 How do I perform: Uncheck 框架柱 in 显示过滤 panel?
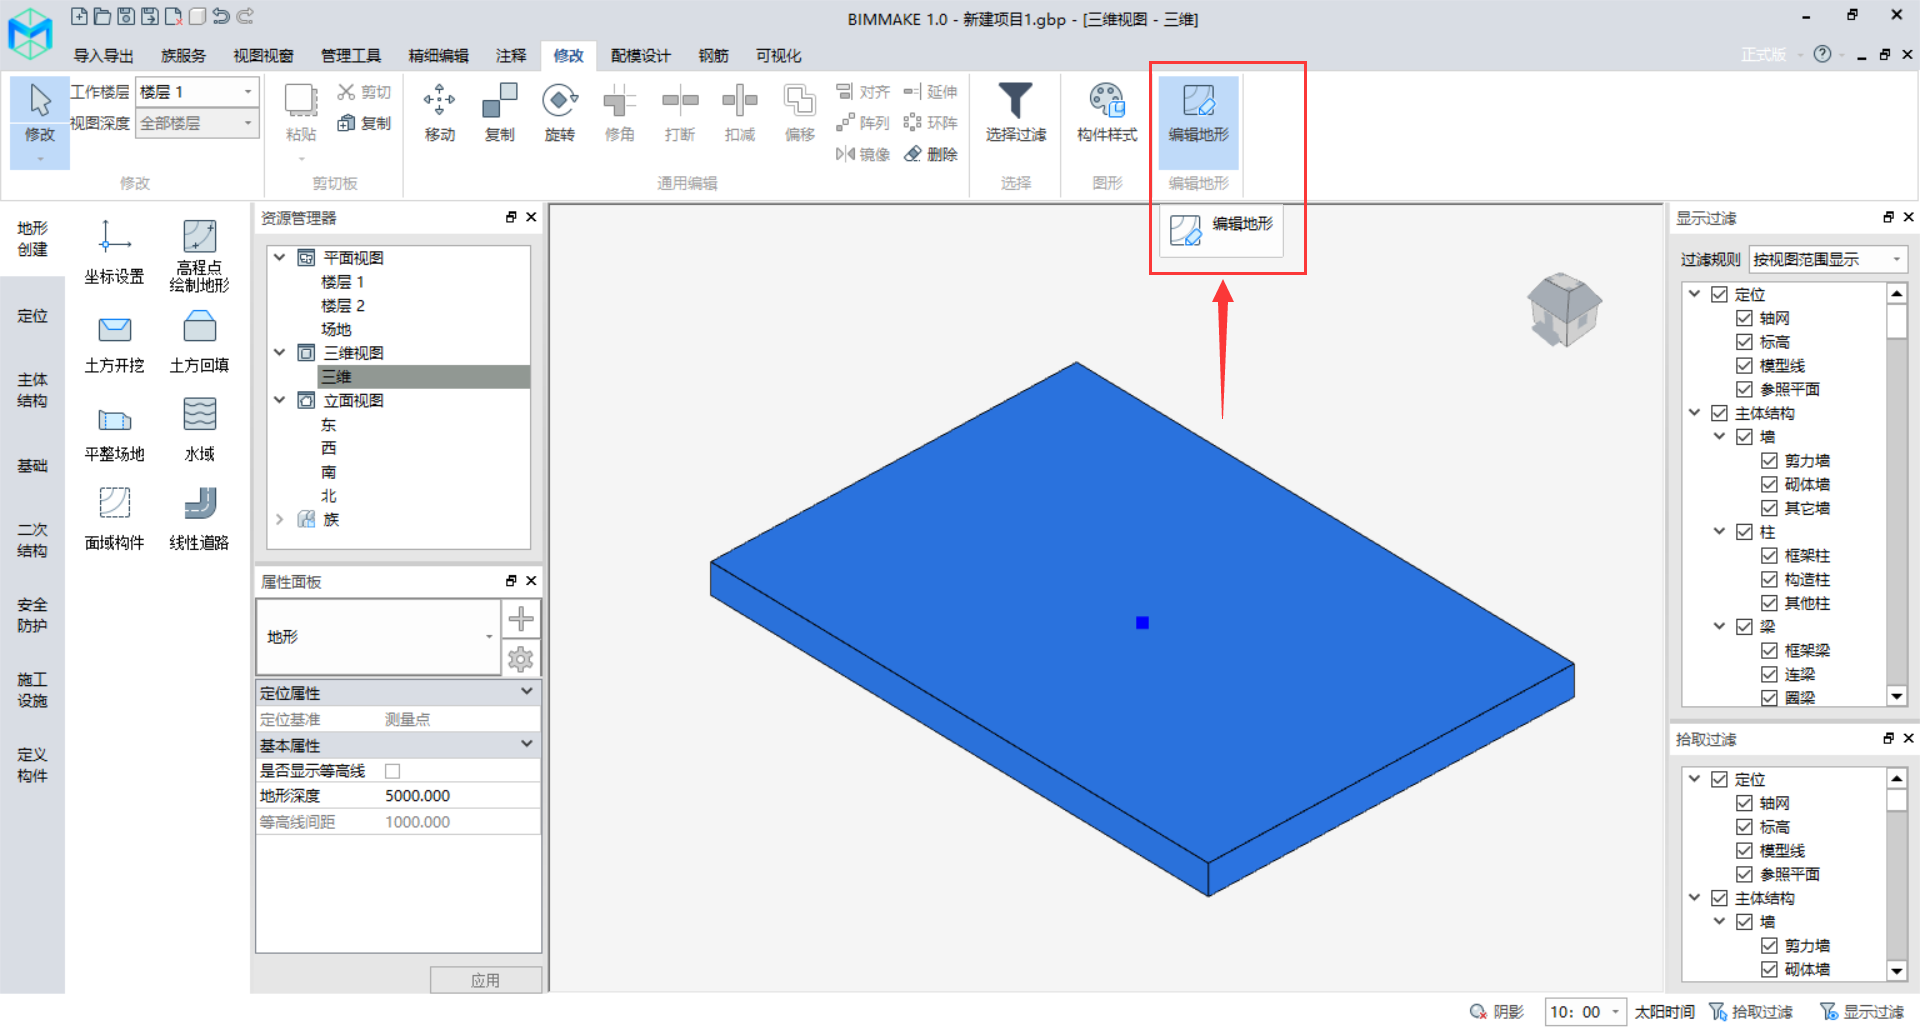(x=1770, y=555)
